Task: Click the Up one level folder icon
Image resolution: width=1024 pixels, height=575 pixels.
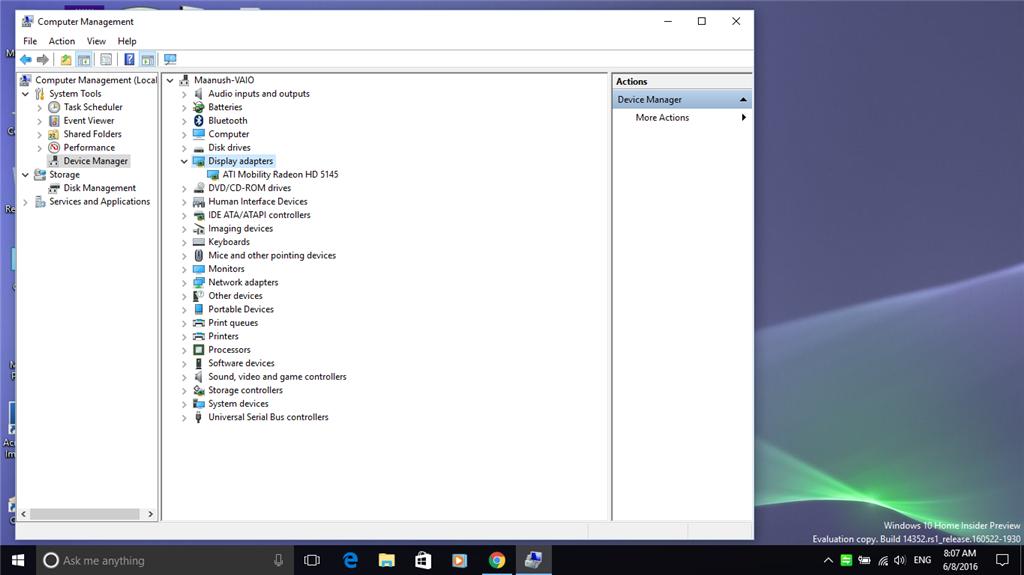Action: click(66, 59)
